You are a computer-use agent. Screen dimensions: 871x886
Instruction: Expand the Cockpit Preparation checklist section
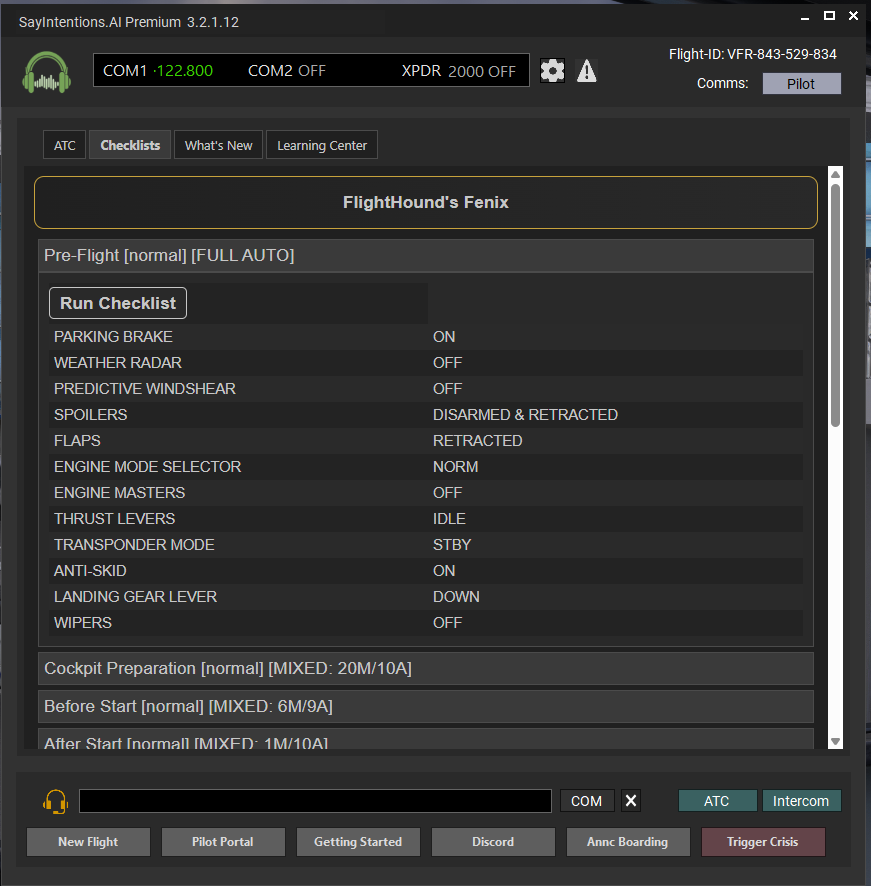click(x=426, y=668)
